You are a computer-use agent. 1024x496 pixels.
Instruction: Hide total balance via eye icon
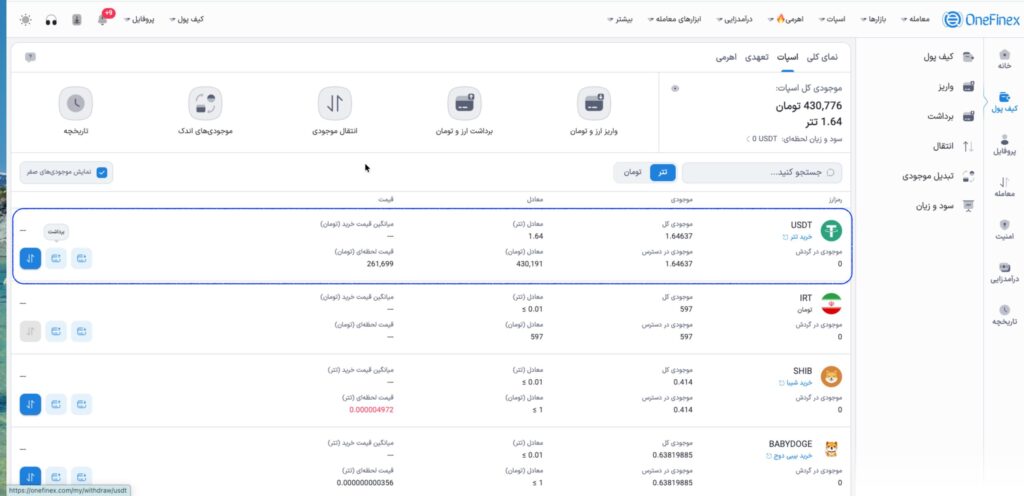(x=675, y=88)
